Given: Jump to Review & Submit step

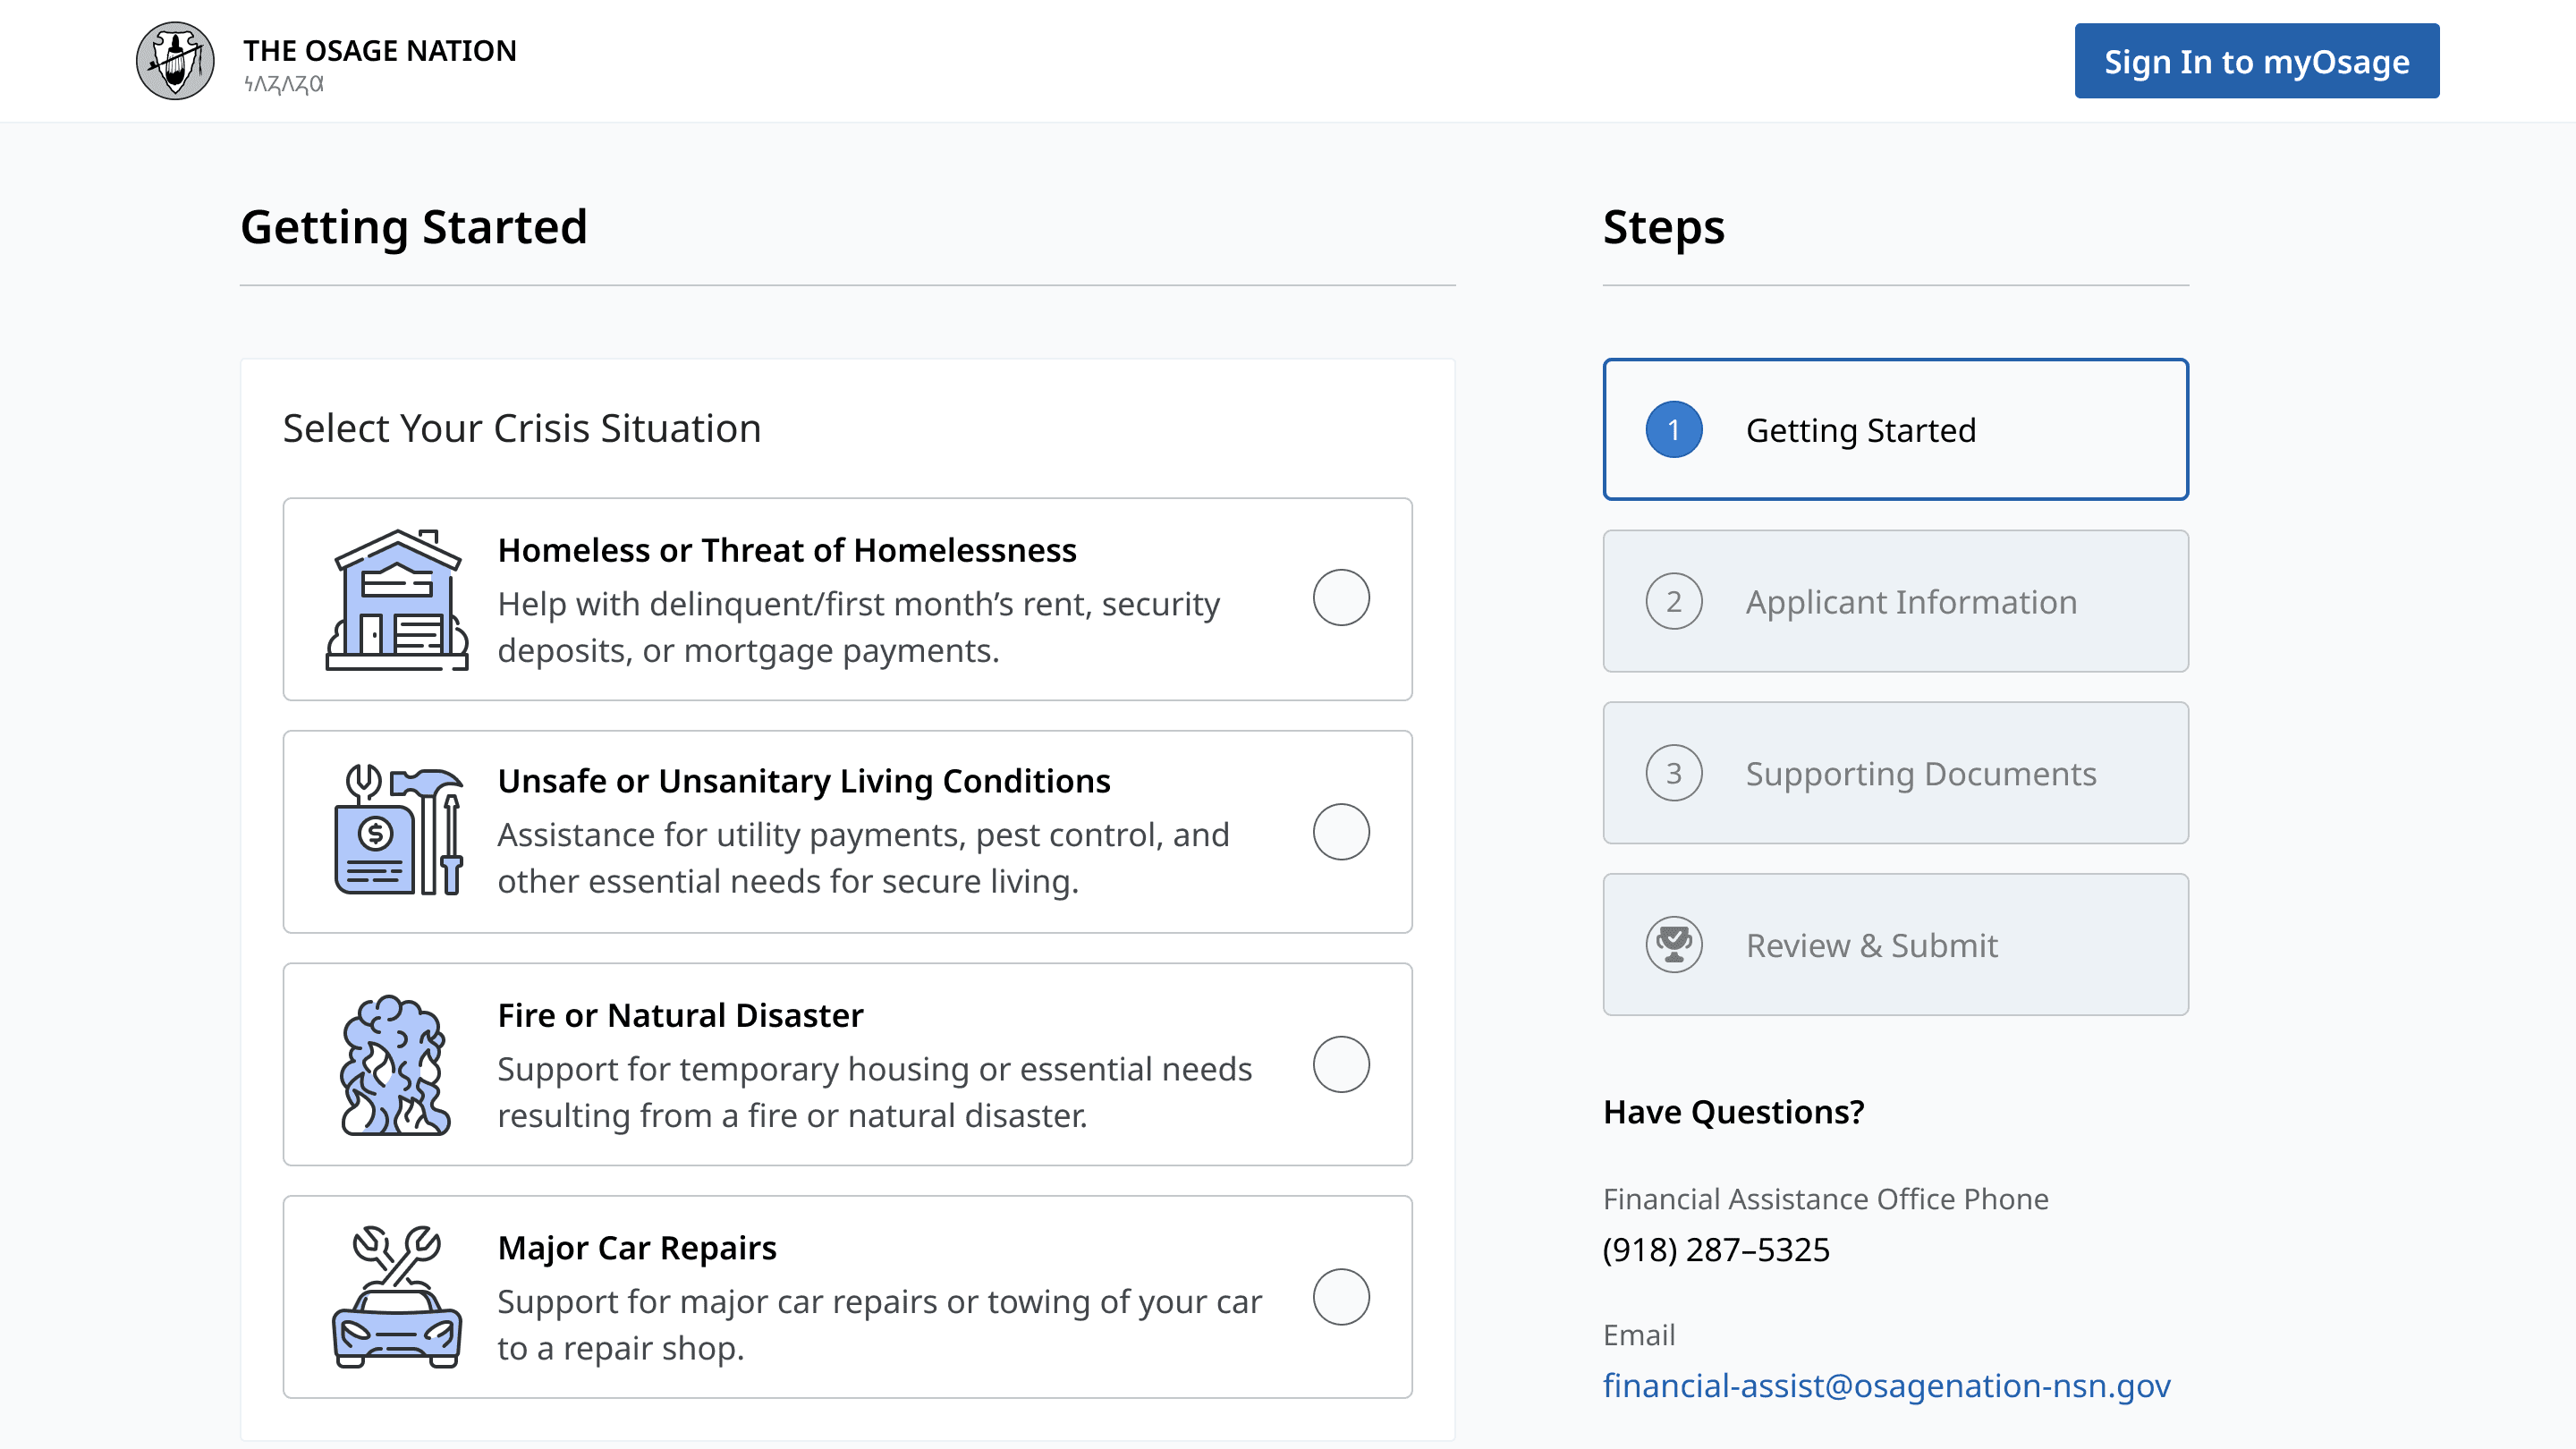Looking at the screenshot, I should point(1871,945).
